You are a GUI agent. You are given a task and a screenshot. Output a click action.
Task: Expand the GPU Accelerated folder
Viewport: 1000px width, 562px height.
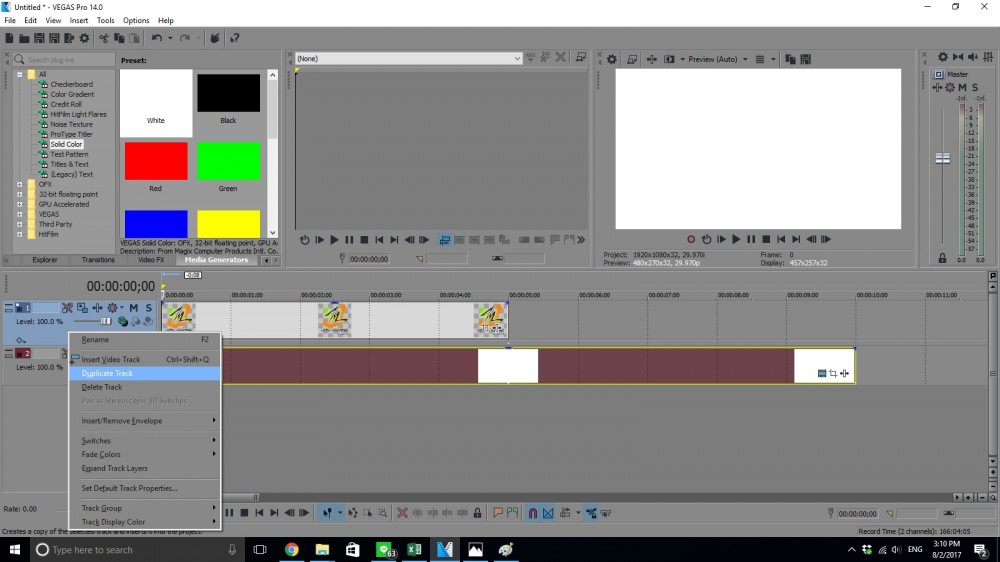point(19,205)
